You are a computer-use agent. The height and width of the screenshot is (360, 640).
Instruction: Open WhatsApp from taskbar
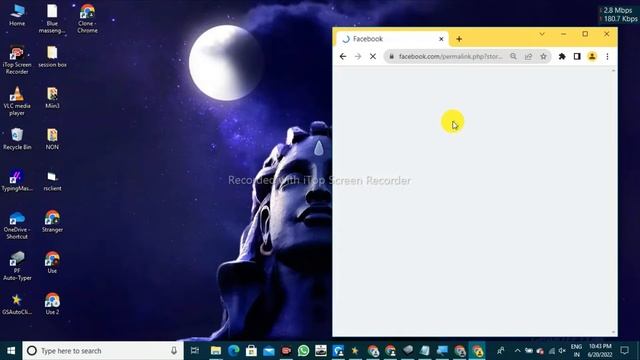[x=303, y=351]
